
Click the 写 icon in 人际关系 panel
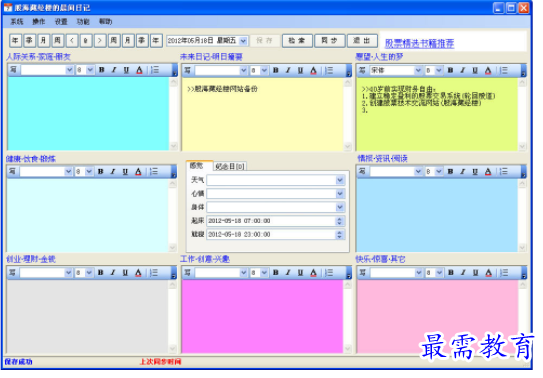tap(13, 70)
